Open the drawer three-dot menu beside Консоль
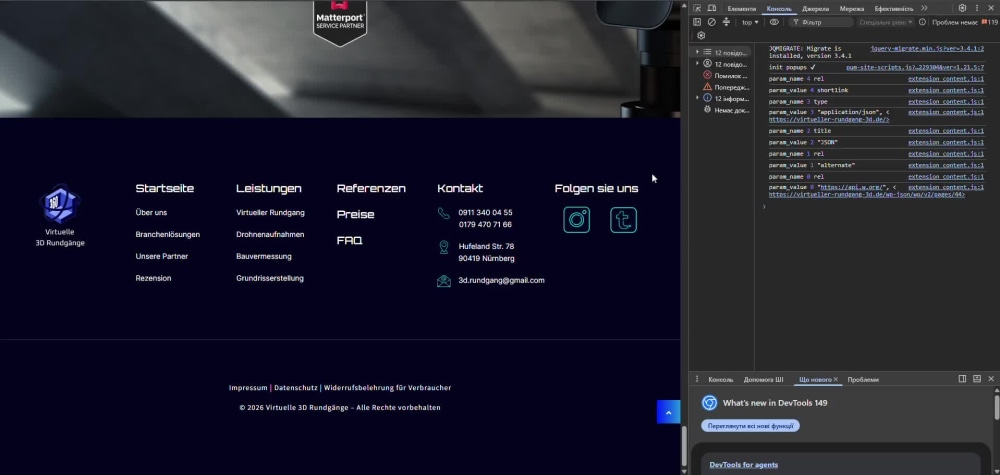The height and width of the screenshot is (475, 1000). point(697,379)
